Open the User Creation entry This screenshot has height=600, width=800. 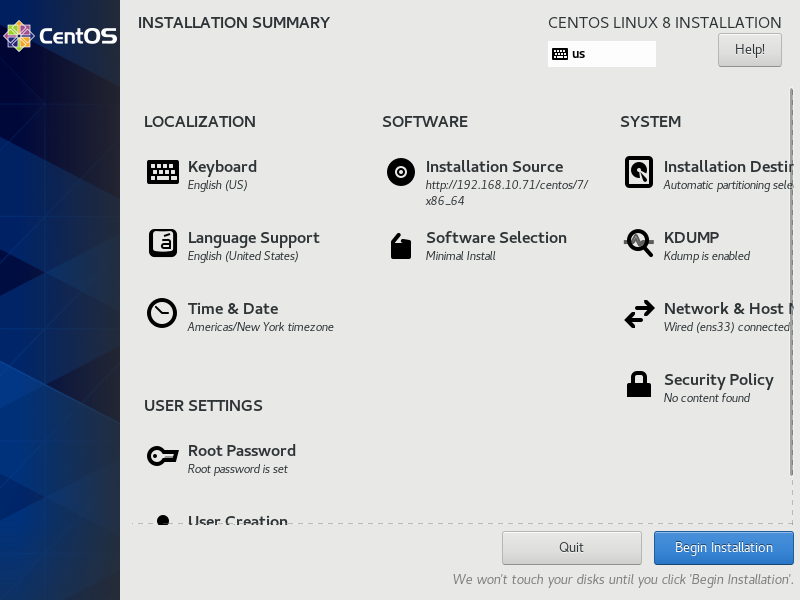click(238, 520)
